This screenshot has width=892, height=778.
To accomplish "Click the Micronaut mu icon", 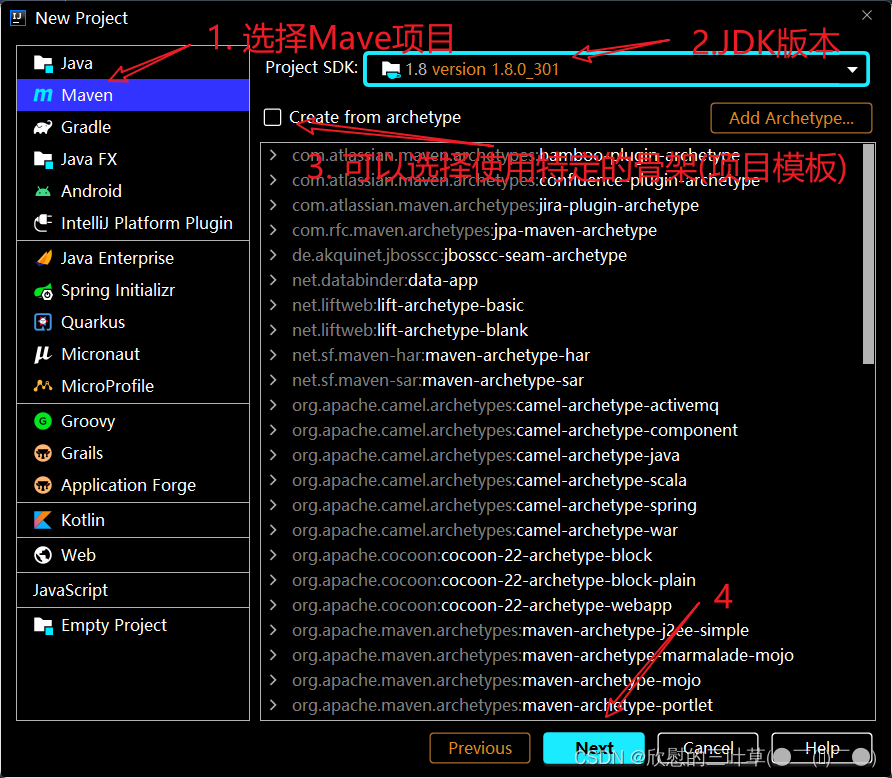I will (x=43, y=354).
